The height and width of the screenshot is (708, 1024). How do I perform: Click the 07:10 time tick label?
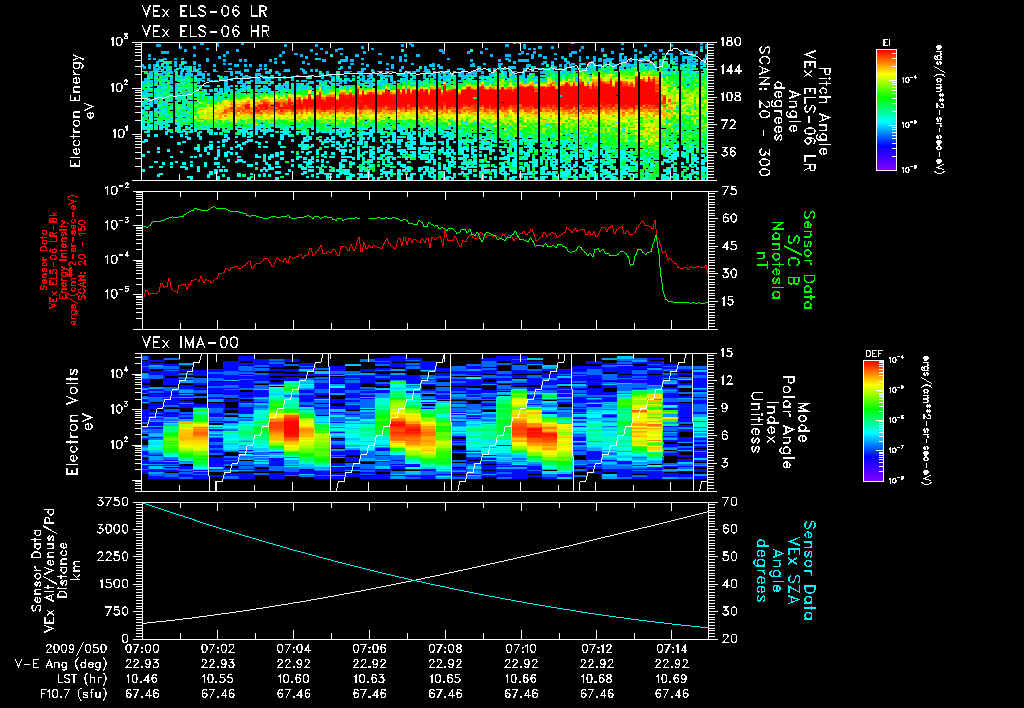pos(520,649)
